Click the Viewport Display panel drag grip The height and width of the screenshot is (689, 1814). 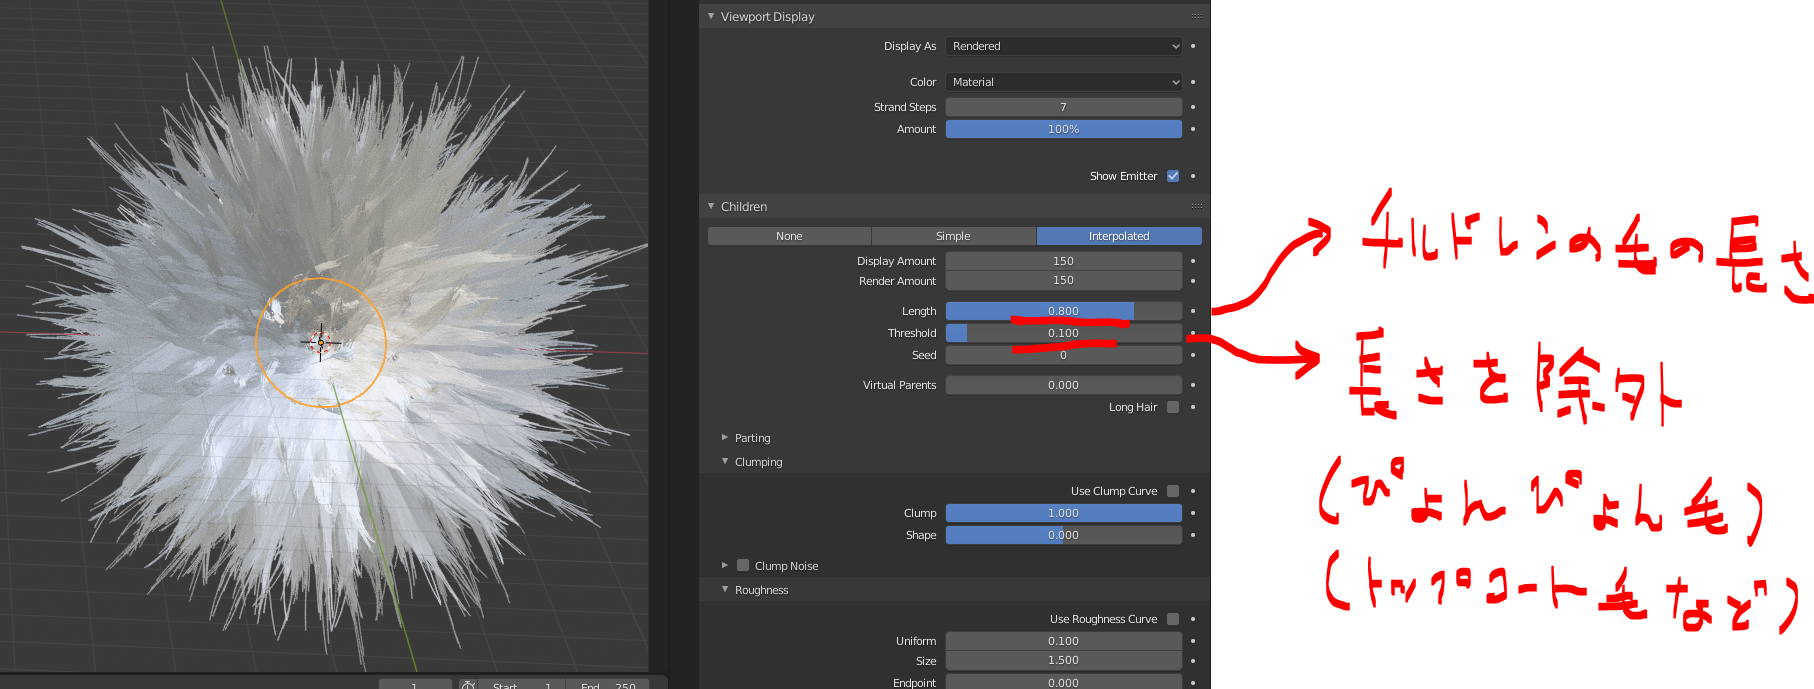point(1196,16)
